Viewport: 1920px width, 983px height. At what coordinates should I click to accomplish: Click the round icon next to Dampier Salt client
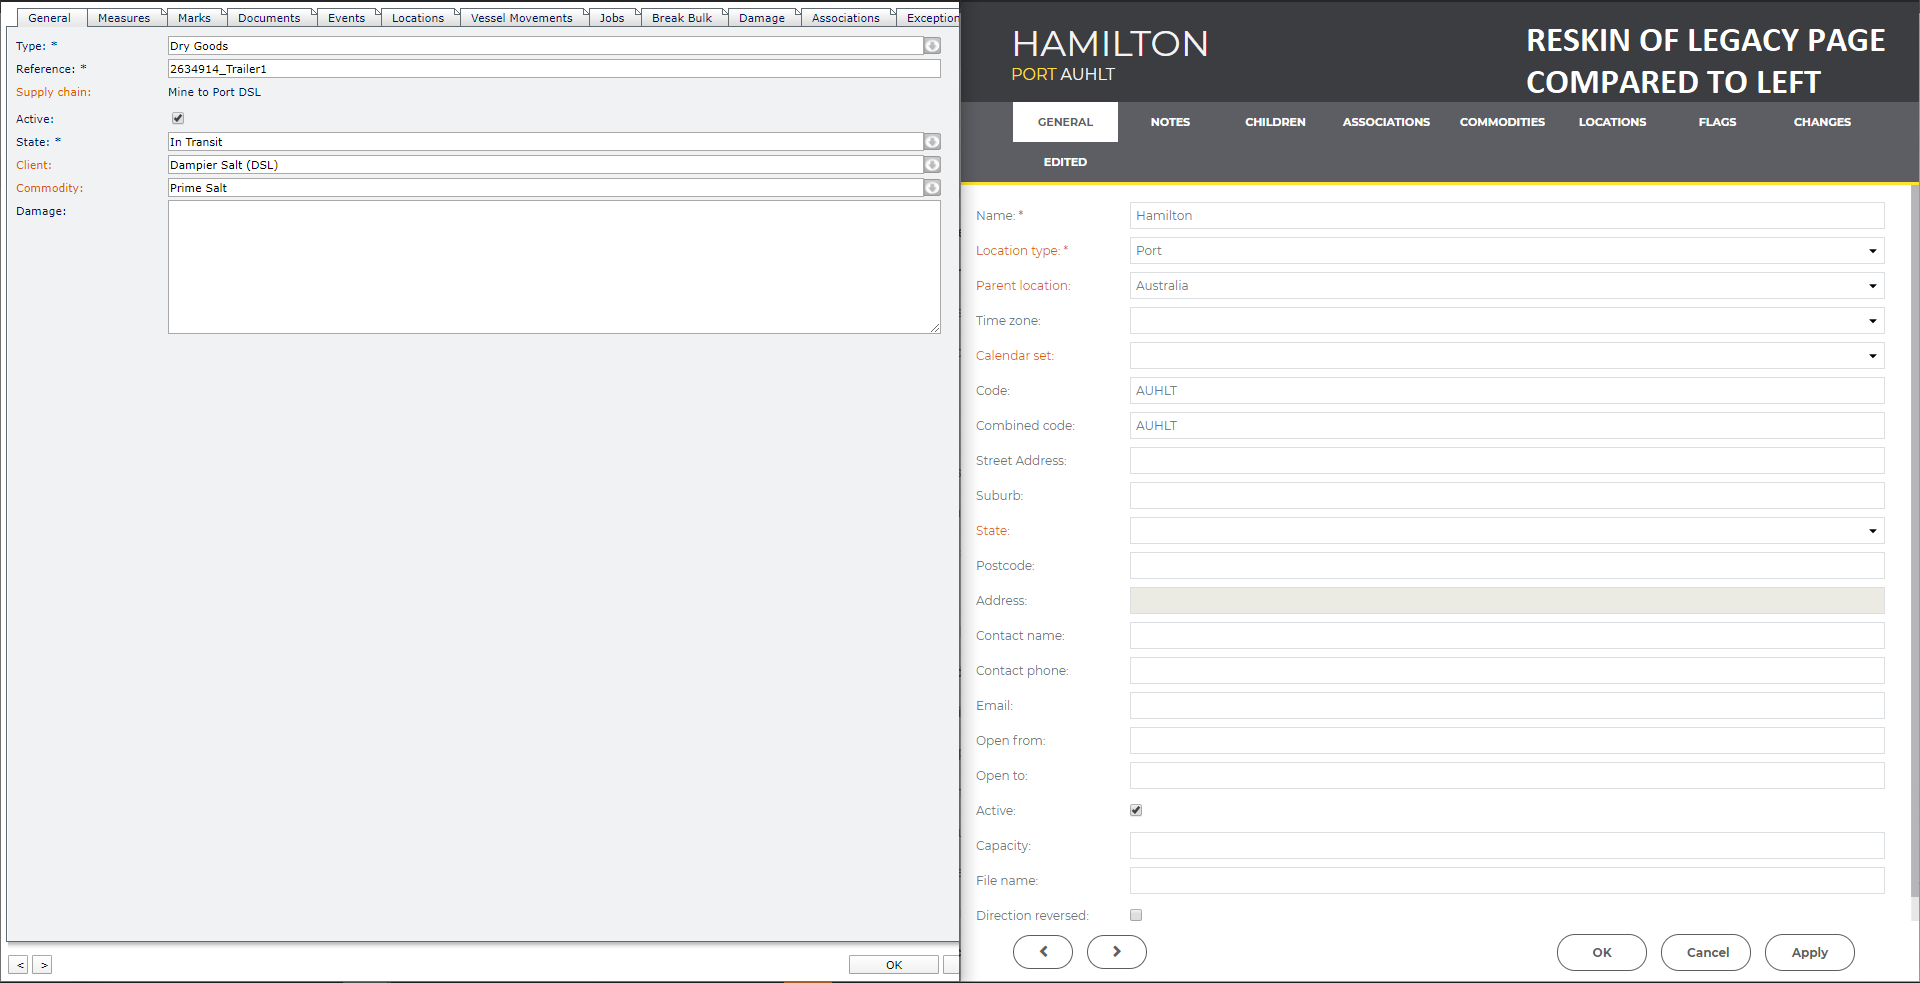point(932,165)
